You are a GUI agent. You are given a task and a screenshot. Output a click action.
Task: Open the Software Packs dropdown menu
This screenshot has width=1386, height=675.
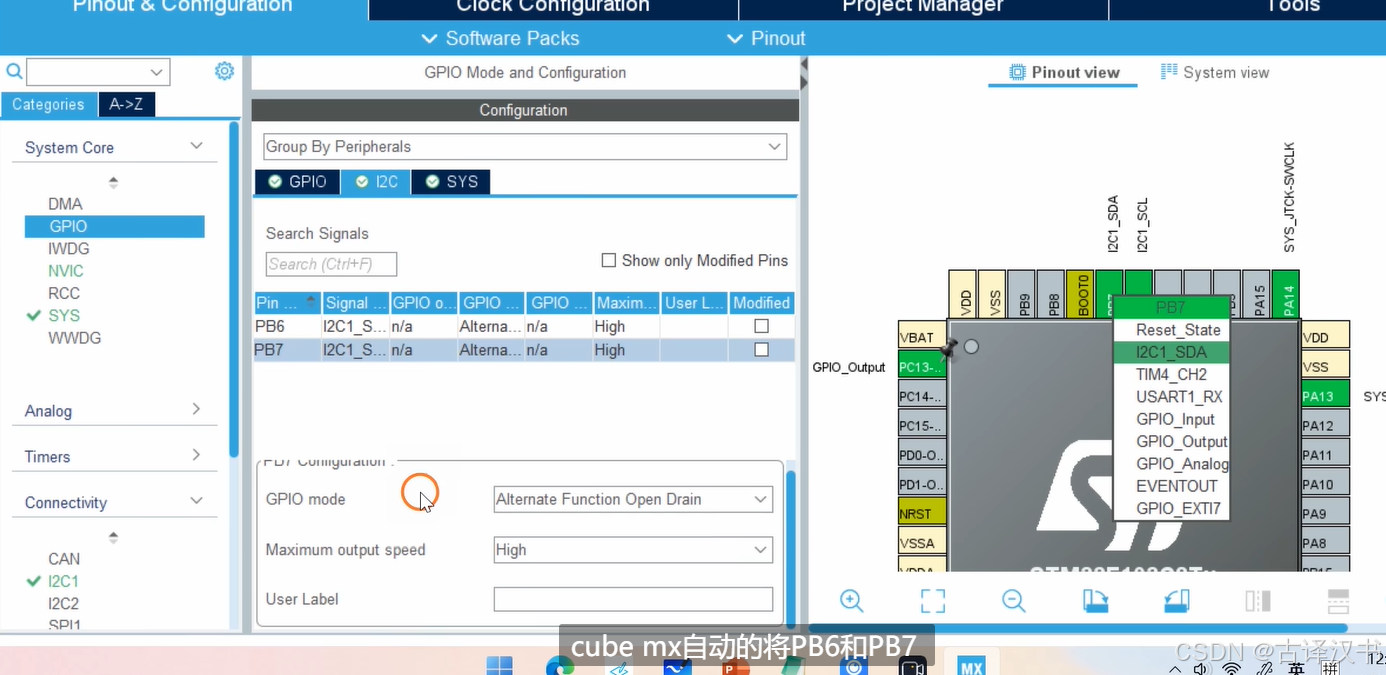pos(500,38)
